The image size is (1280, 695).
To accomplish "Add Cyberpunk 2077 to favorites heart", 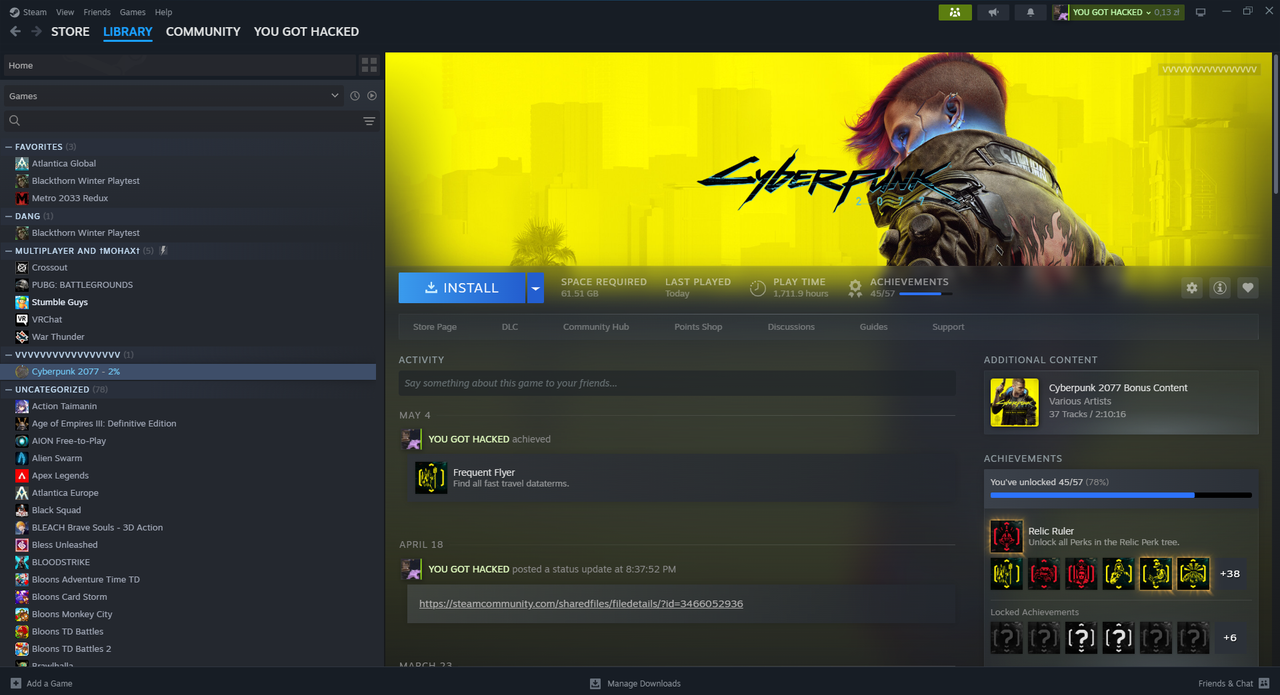I will (x=1248, y=288).
